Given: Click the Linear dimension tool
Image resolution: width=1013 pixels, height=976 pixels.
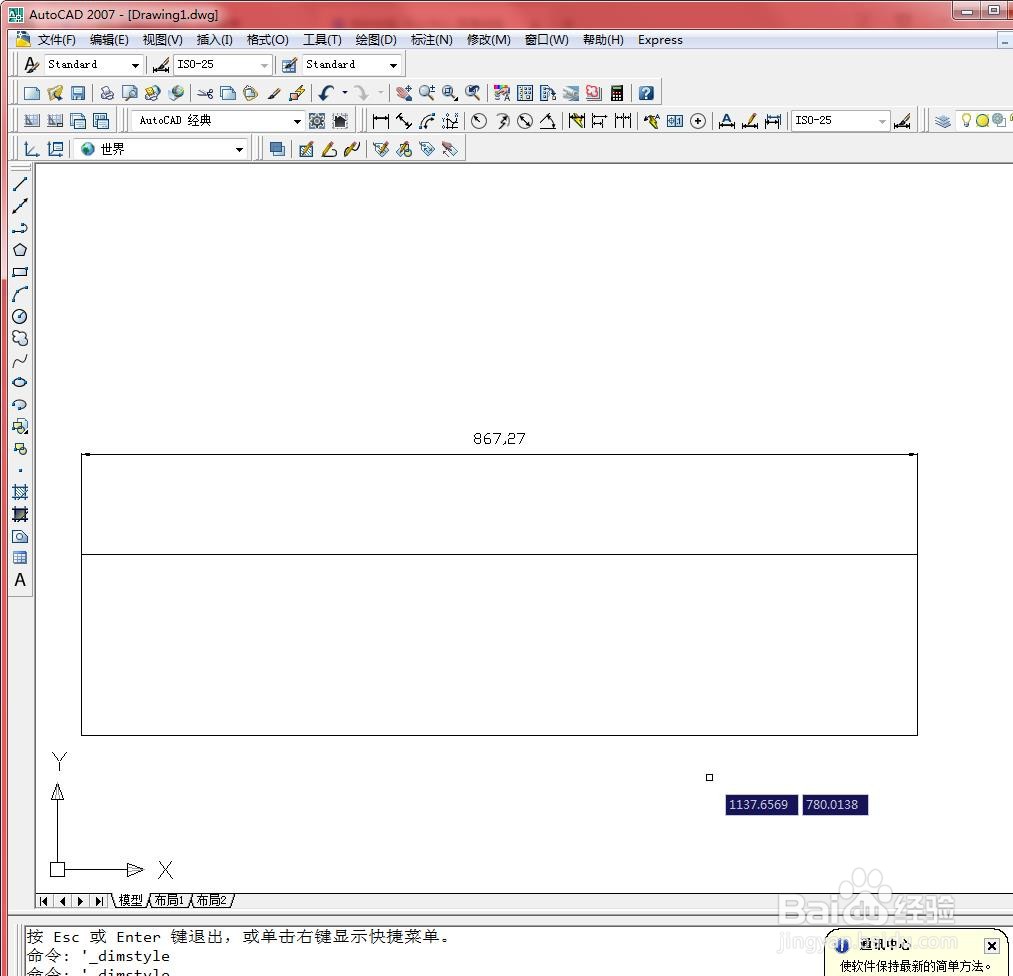Looking at the screenshot, I should click(381, 121).
